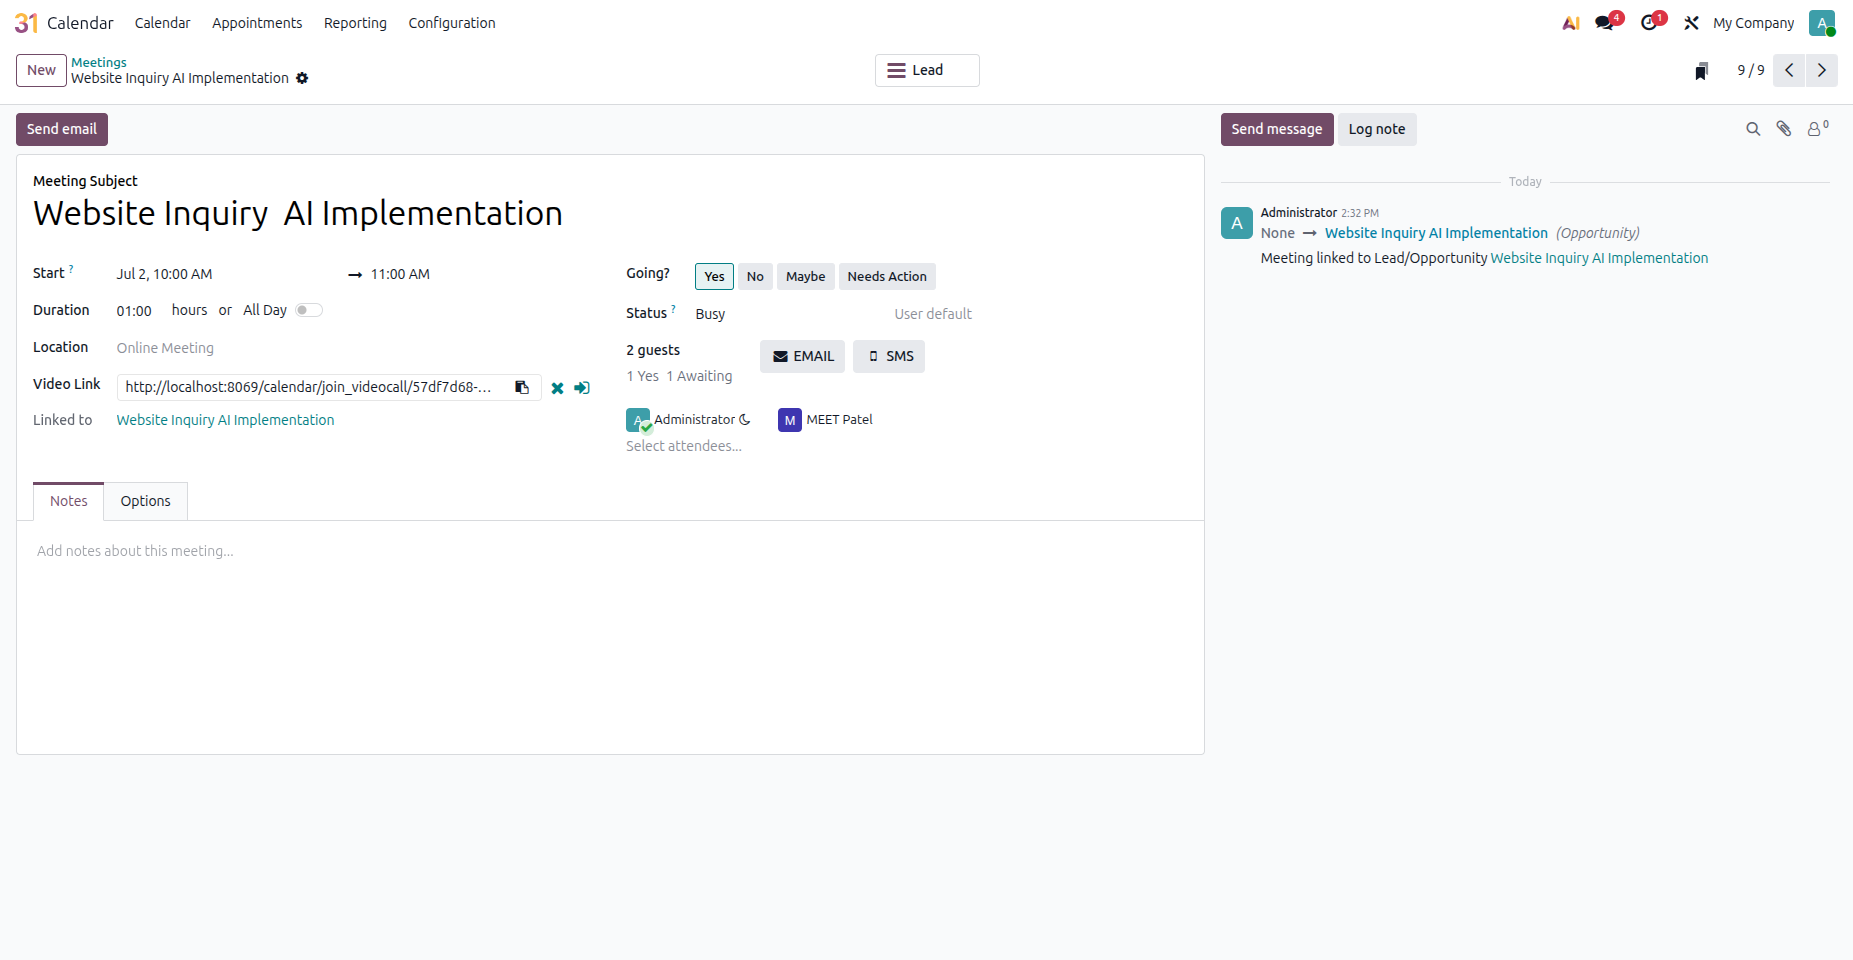Select No for Going

[x=755, y=276]
